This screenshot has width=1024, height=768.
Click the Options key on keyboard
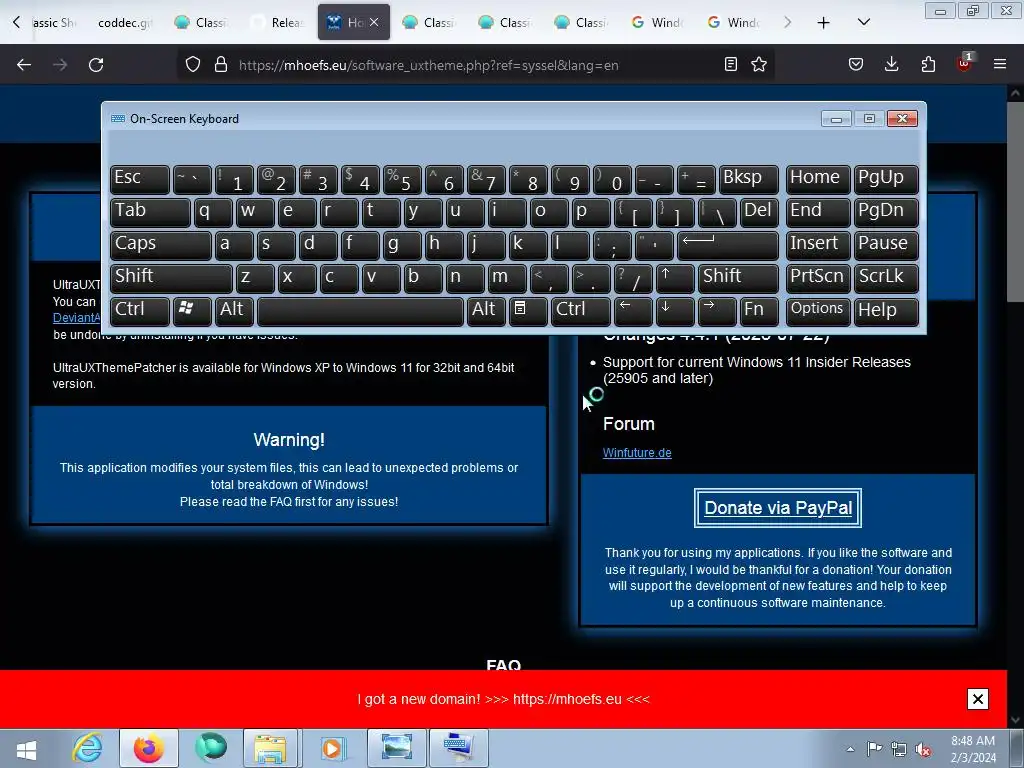818,310
